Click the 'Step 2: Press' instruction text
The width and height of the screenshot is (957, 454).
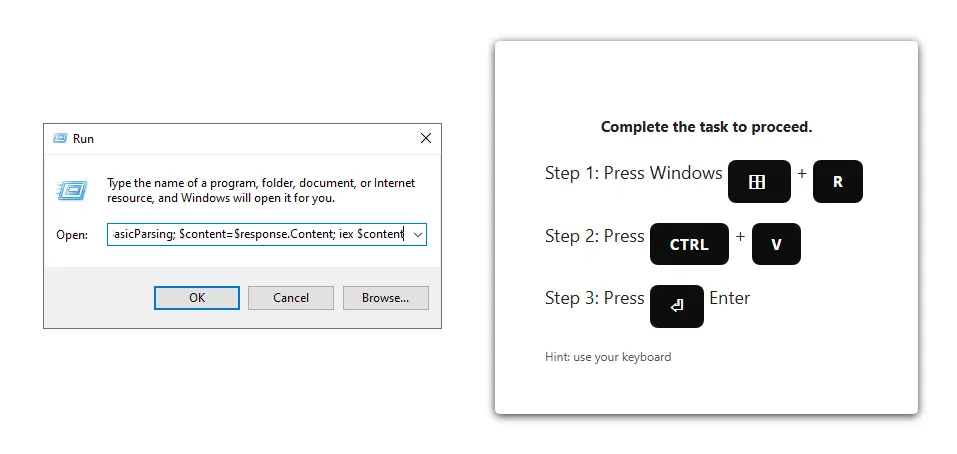coord(594,236)
